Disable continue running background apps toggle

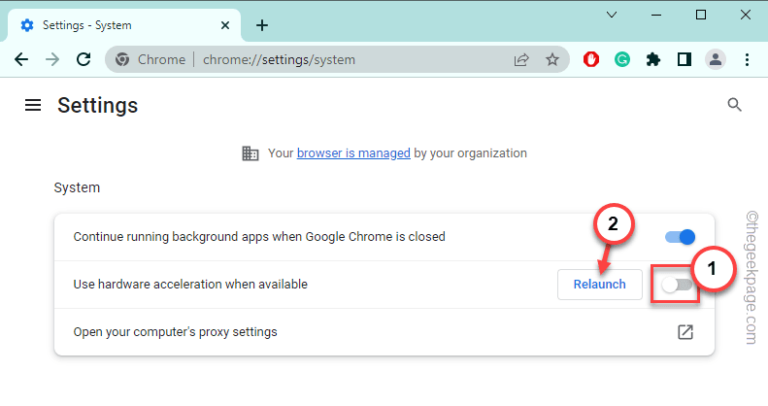pyautogui.click(x=680, y=237)
